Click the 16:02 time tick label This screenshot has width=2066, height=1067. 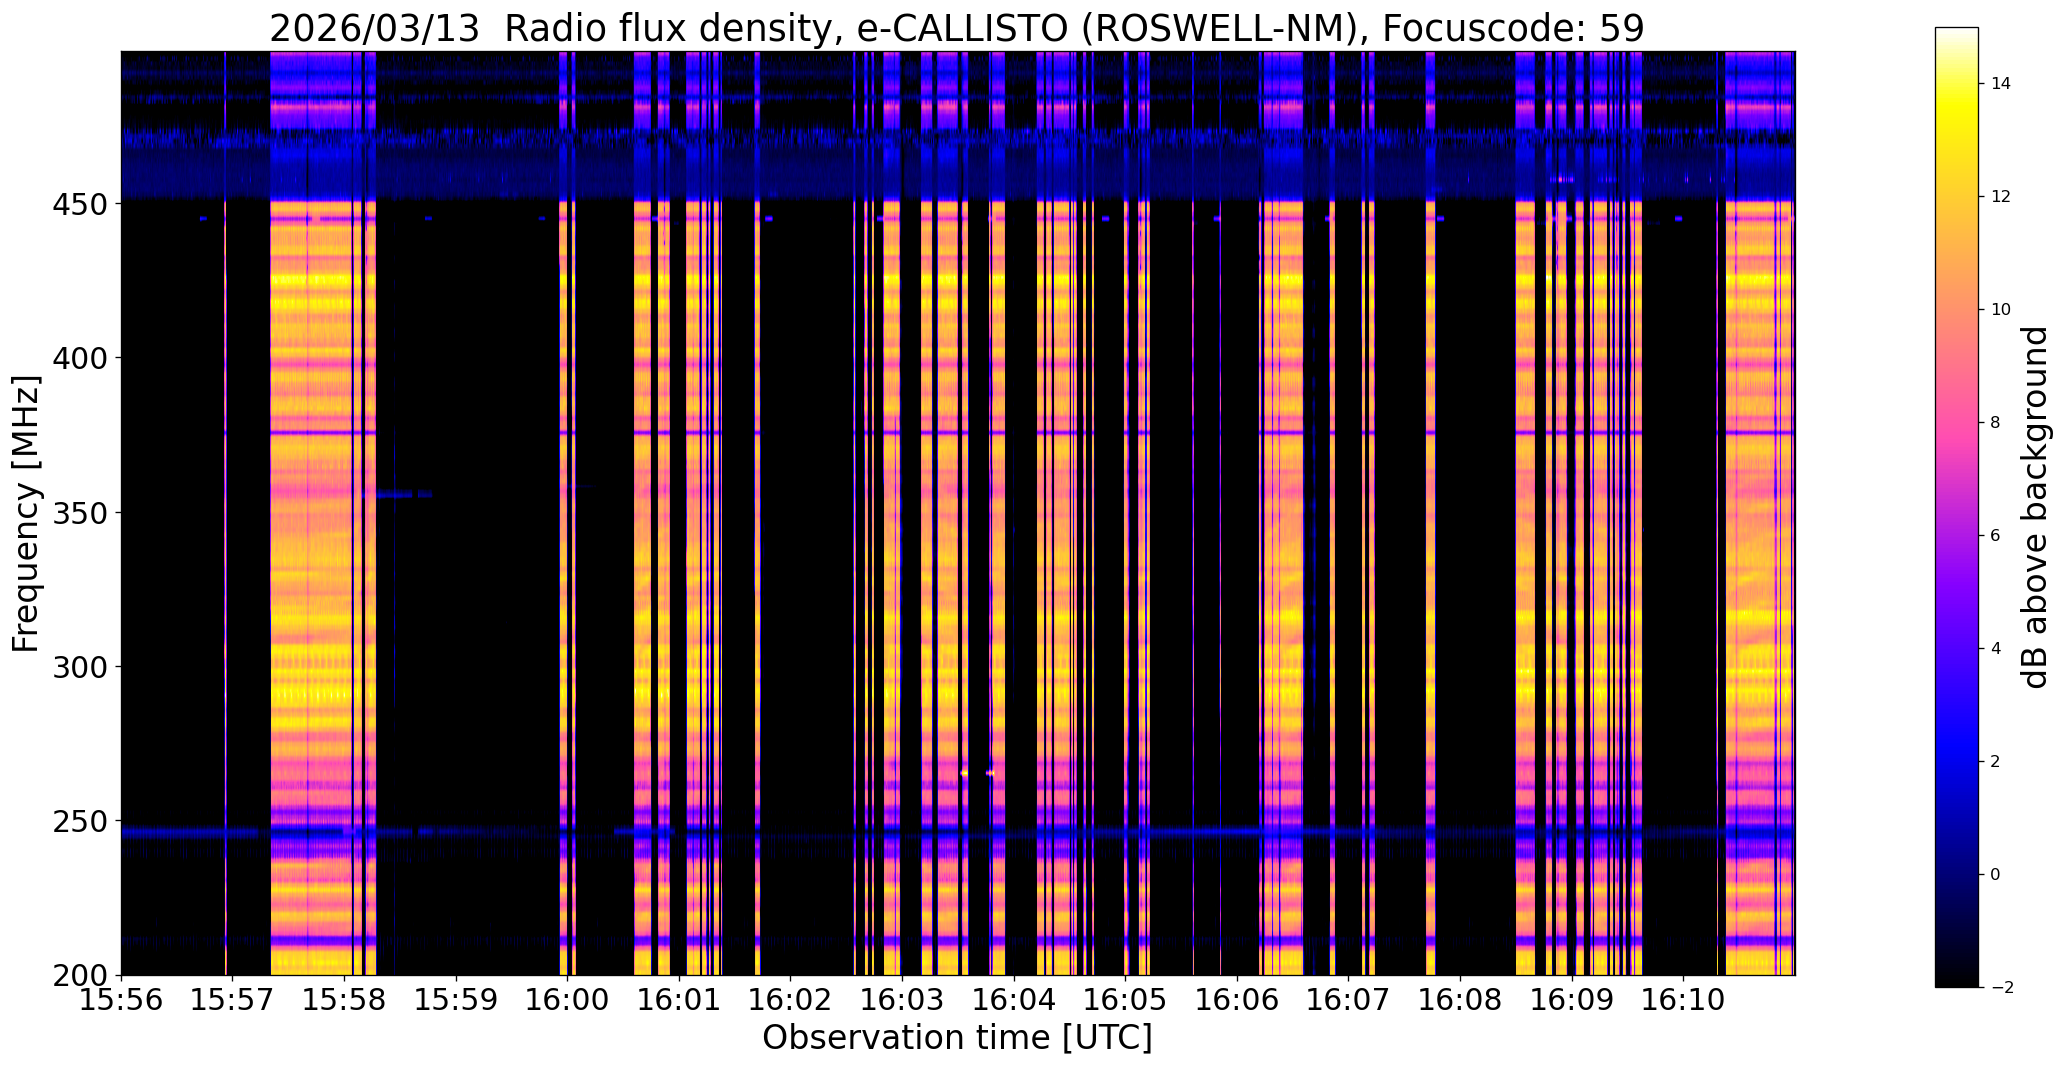click(790, 998)
